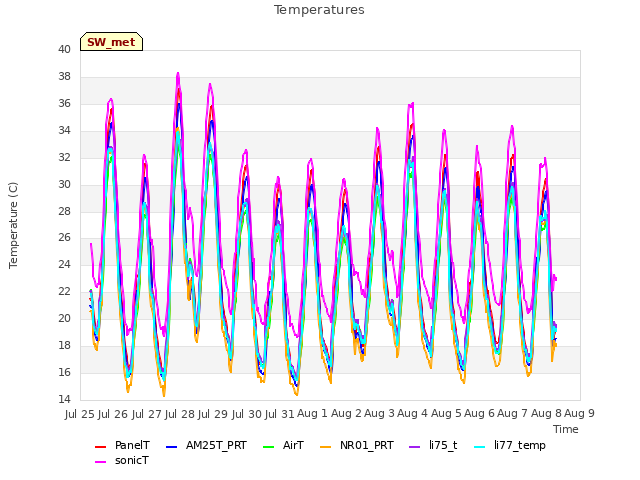Click the Aug 9 x-axis tick label
Viewport: 640px width, 480px height.
[x=579, y=413]
